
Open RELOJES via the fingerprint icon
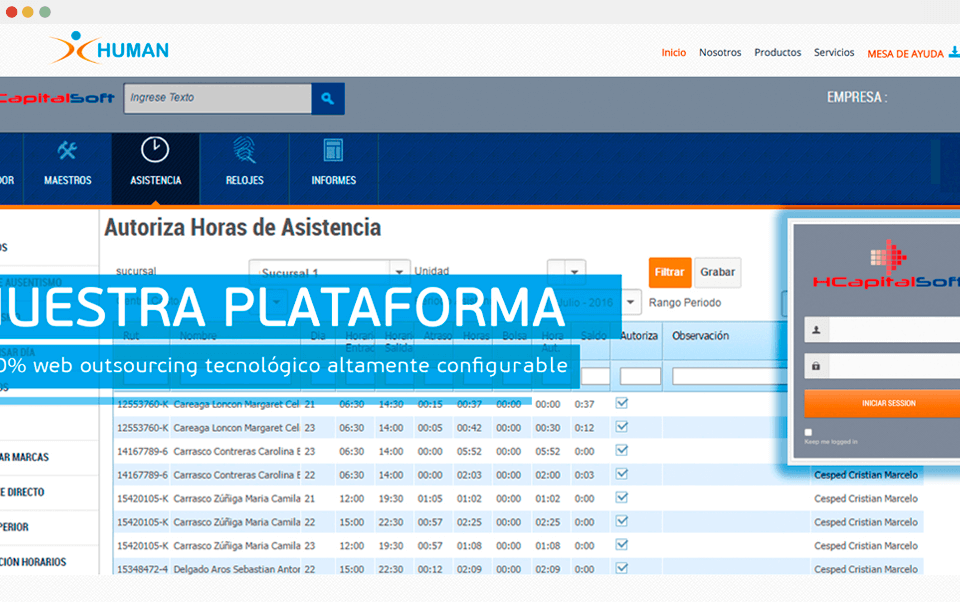pyautogui.click(x=244, y=154)
